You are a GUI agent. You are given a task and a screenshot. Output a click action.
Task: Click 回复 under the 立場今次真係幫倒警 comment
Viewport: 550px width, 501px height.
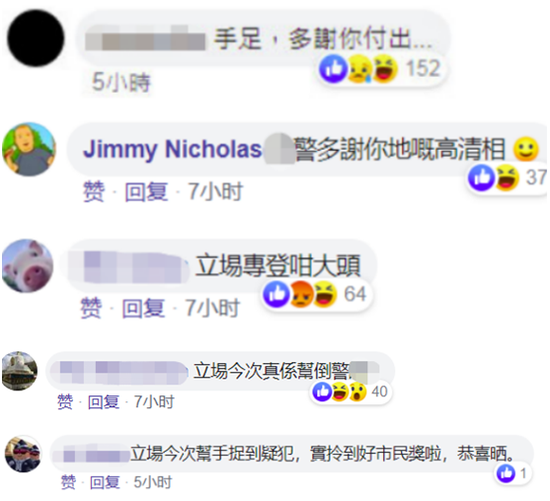[x=103, y=402]
